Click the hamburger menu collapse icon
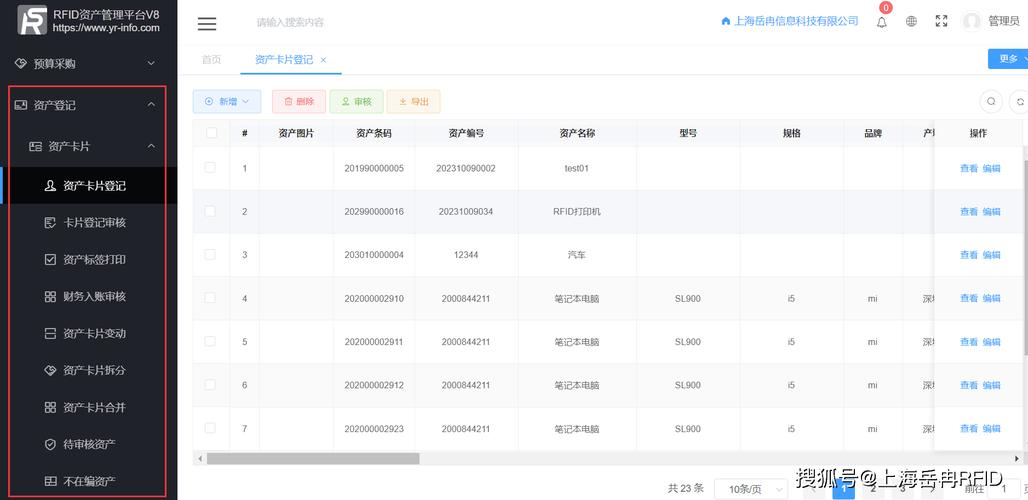1028x500 pixels. pyautogui.click(x=207, y=23)
